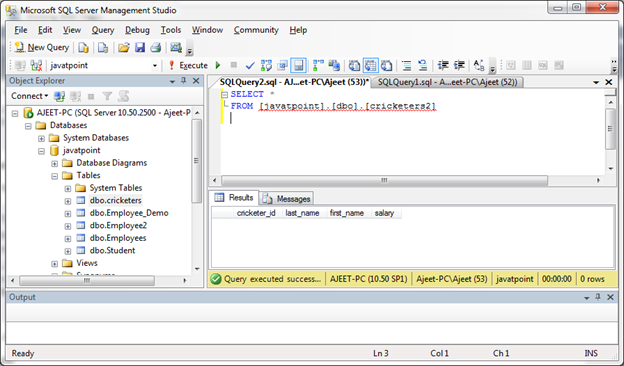Image resolution: width=624 pixels, height=366 pixels.
Task: Collapse the Tables folder
Action: (55, 176)
